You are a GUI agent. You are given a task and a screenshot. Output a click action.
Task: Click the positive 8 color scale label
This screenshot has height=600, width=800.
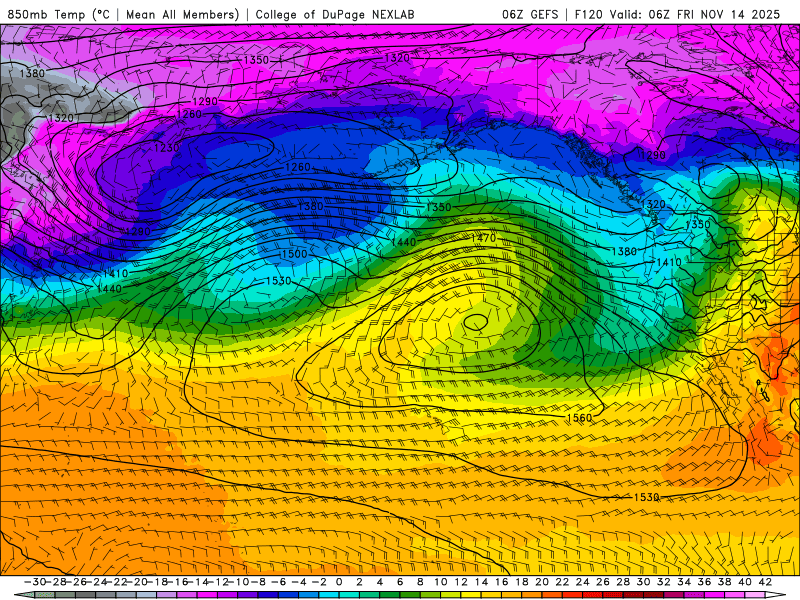click(420, 582)
